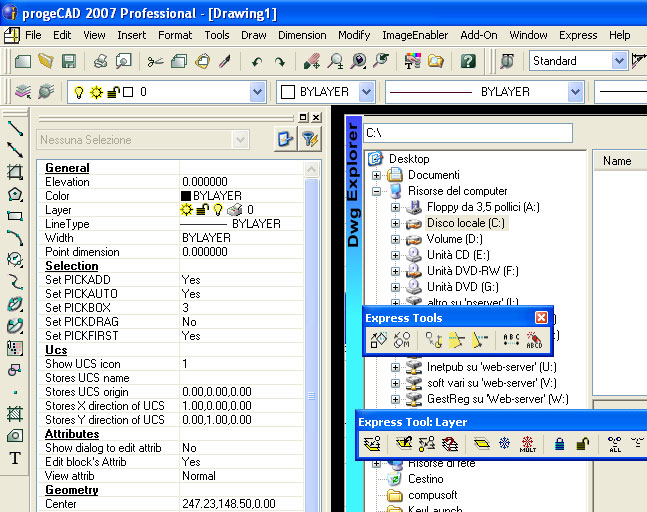Toggle layer 0 lock padlock in layer dropdown
Viewport: 647px width, 512px height.
[x=112, y=92]
